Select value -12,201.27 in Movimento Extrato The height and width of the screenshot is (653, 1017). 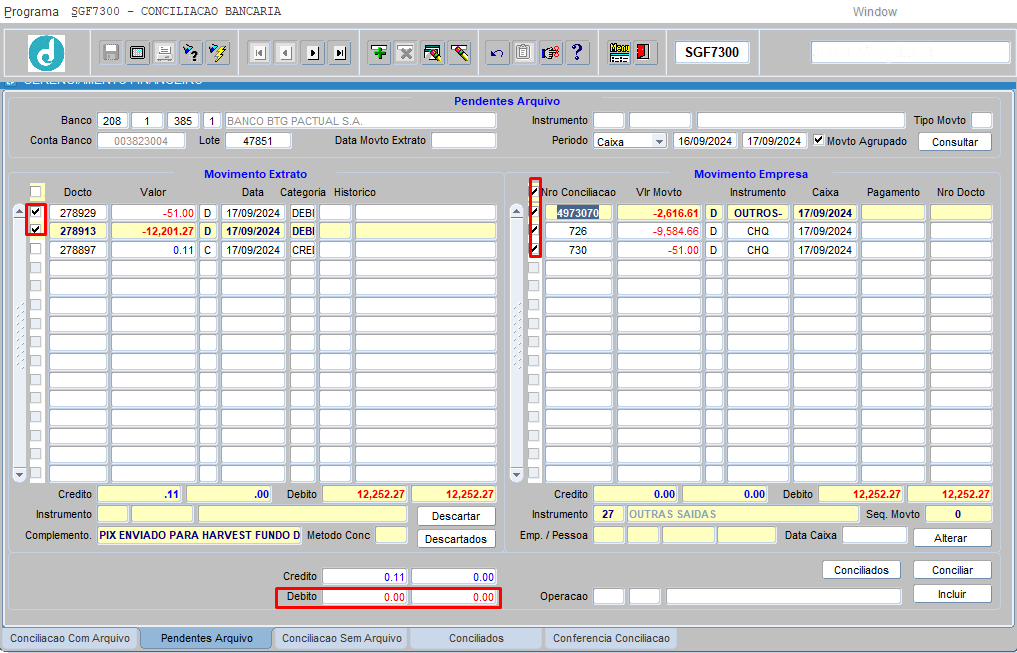coord(154,231)
